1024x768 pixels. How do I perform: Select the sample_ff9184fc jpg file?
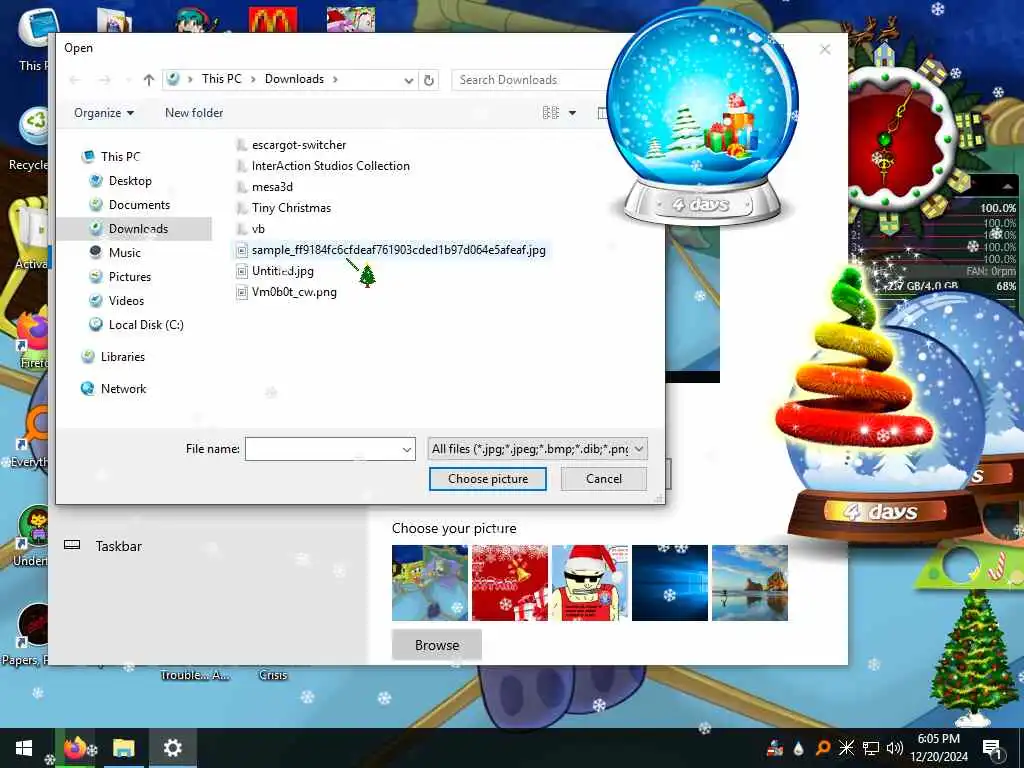click(391, 250)
